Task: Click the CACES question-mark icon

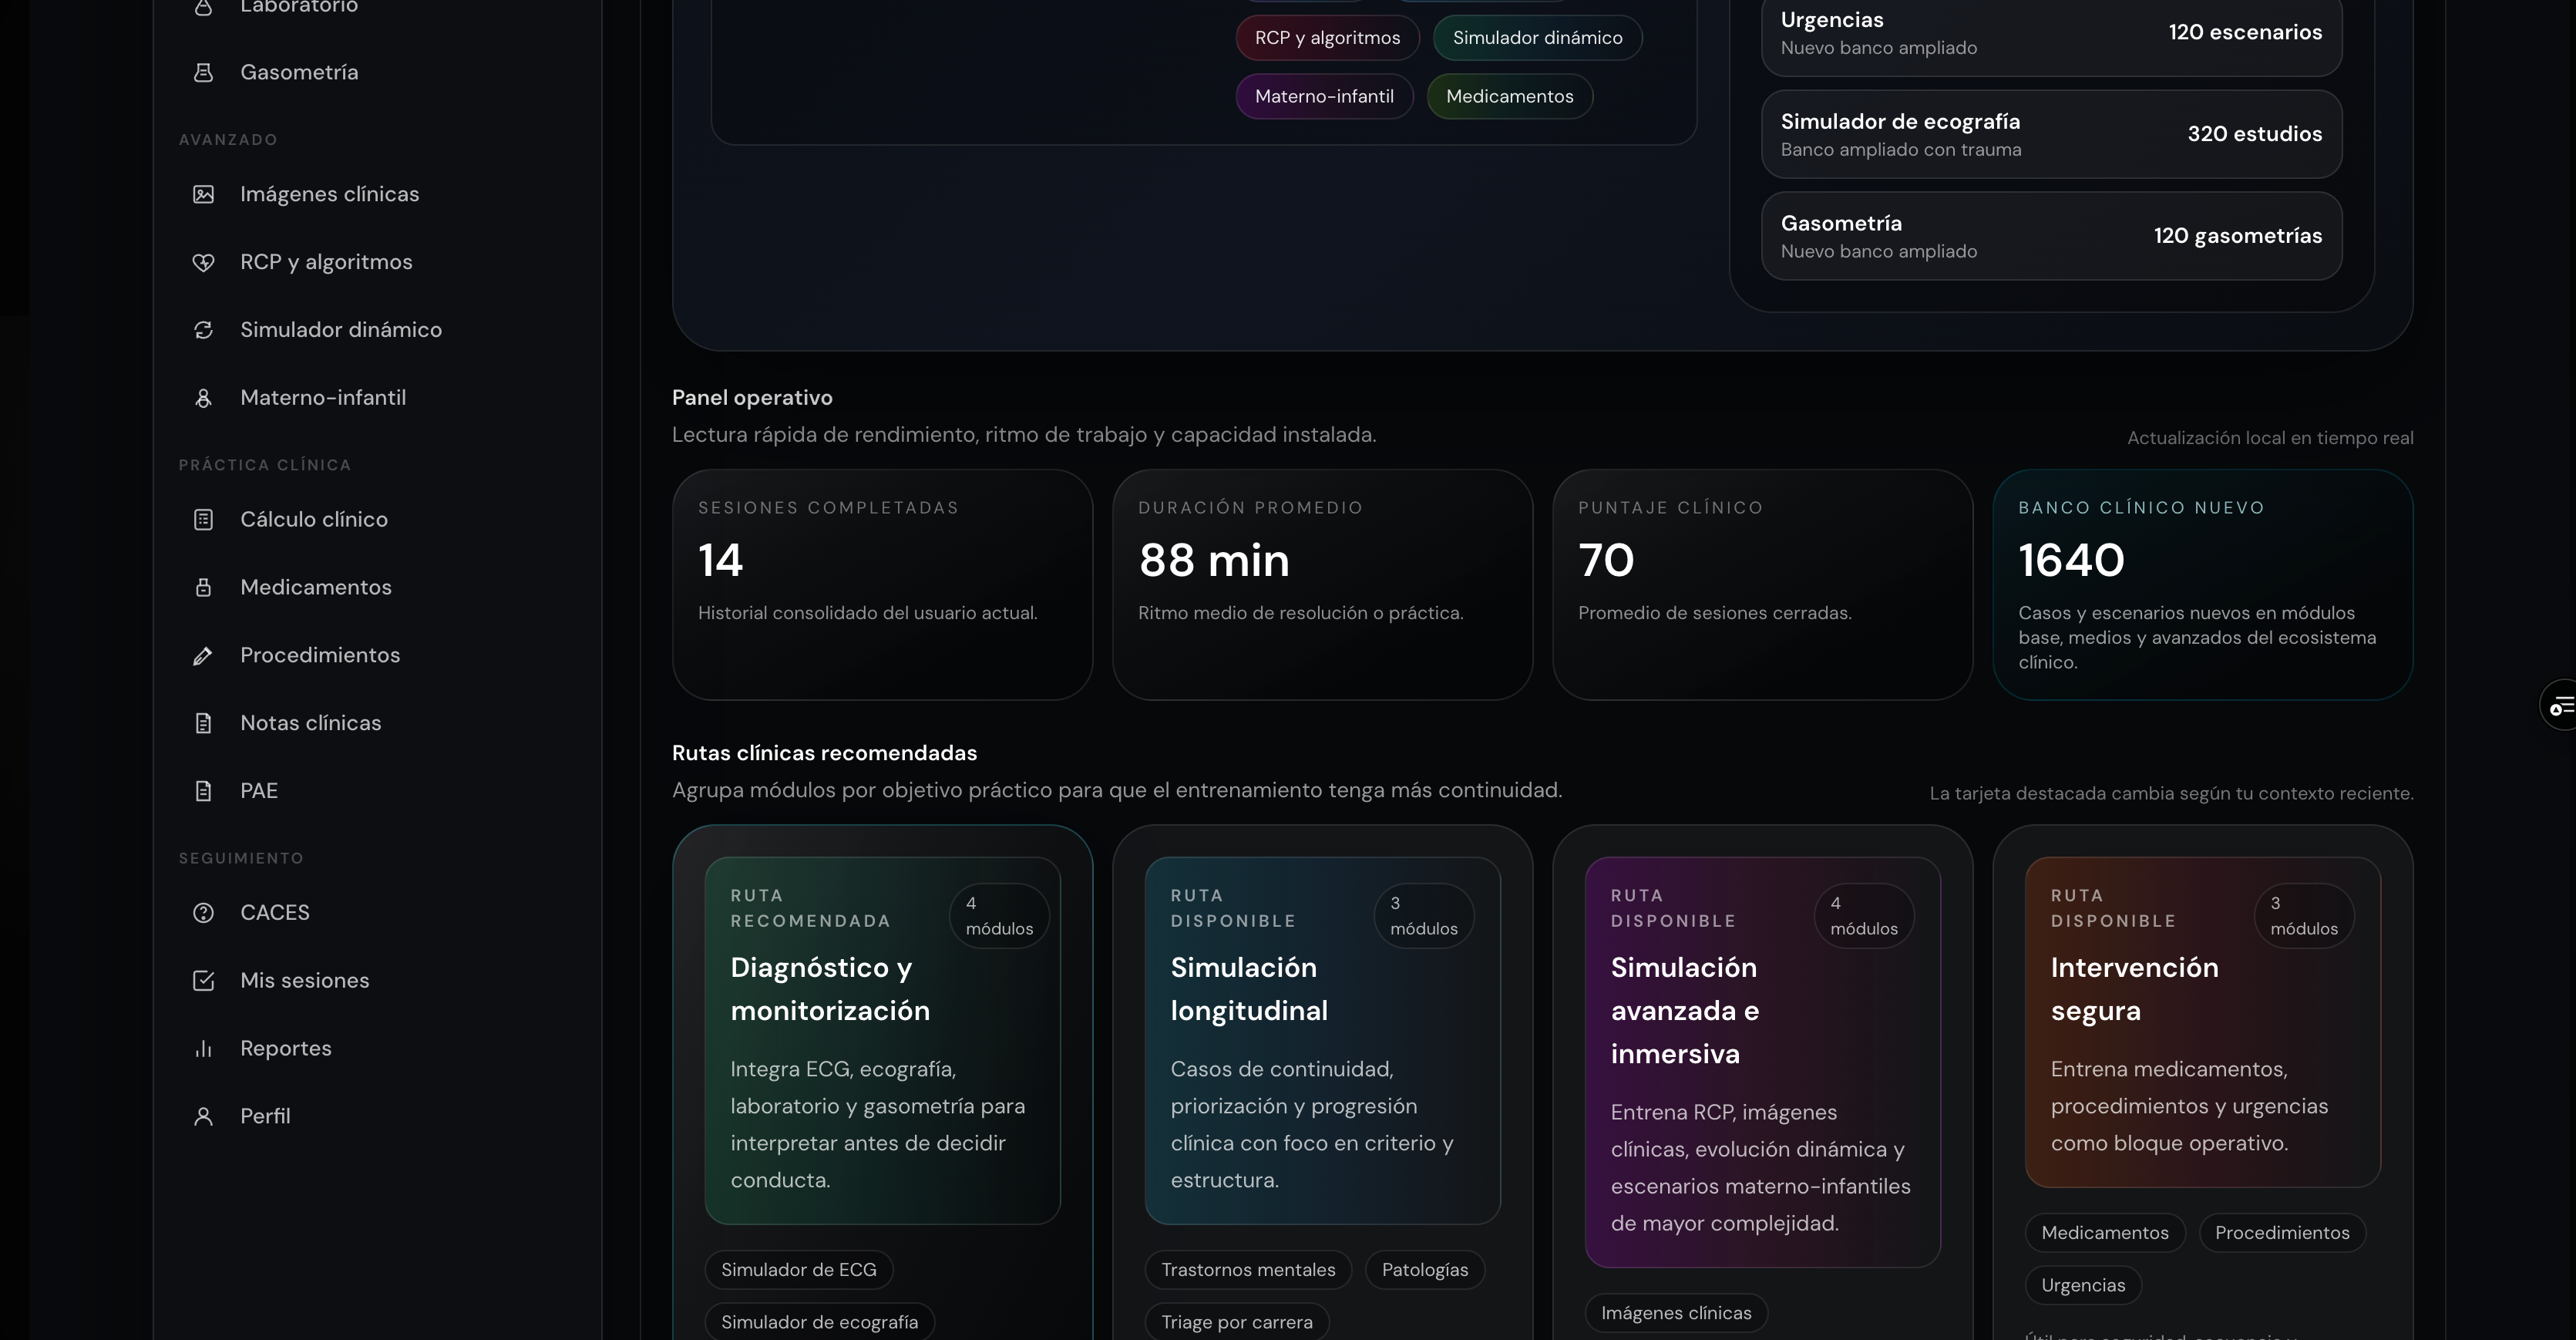Action: coord(203,913)
